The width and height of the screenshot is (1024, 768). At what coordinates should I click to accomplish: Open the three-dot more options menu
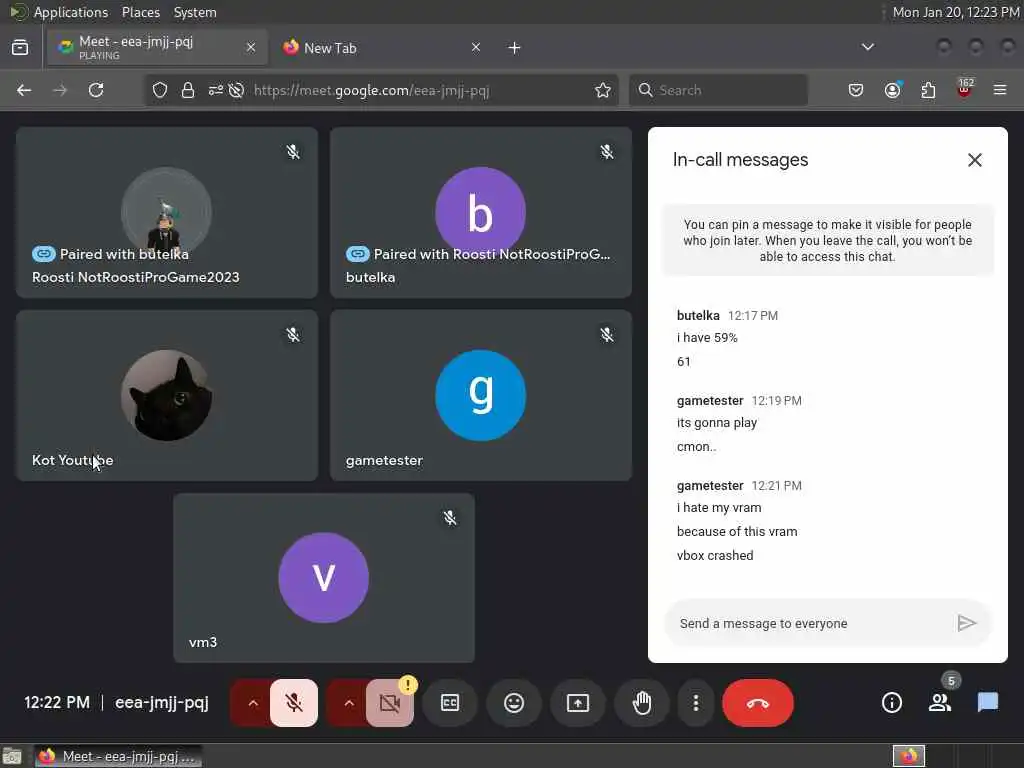point(696,703)
